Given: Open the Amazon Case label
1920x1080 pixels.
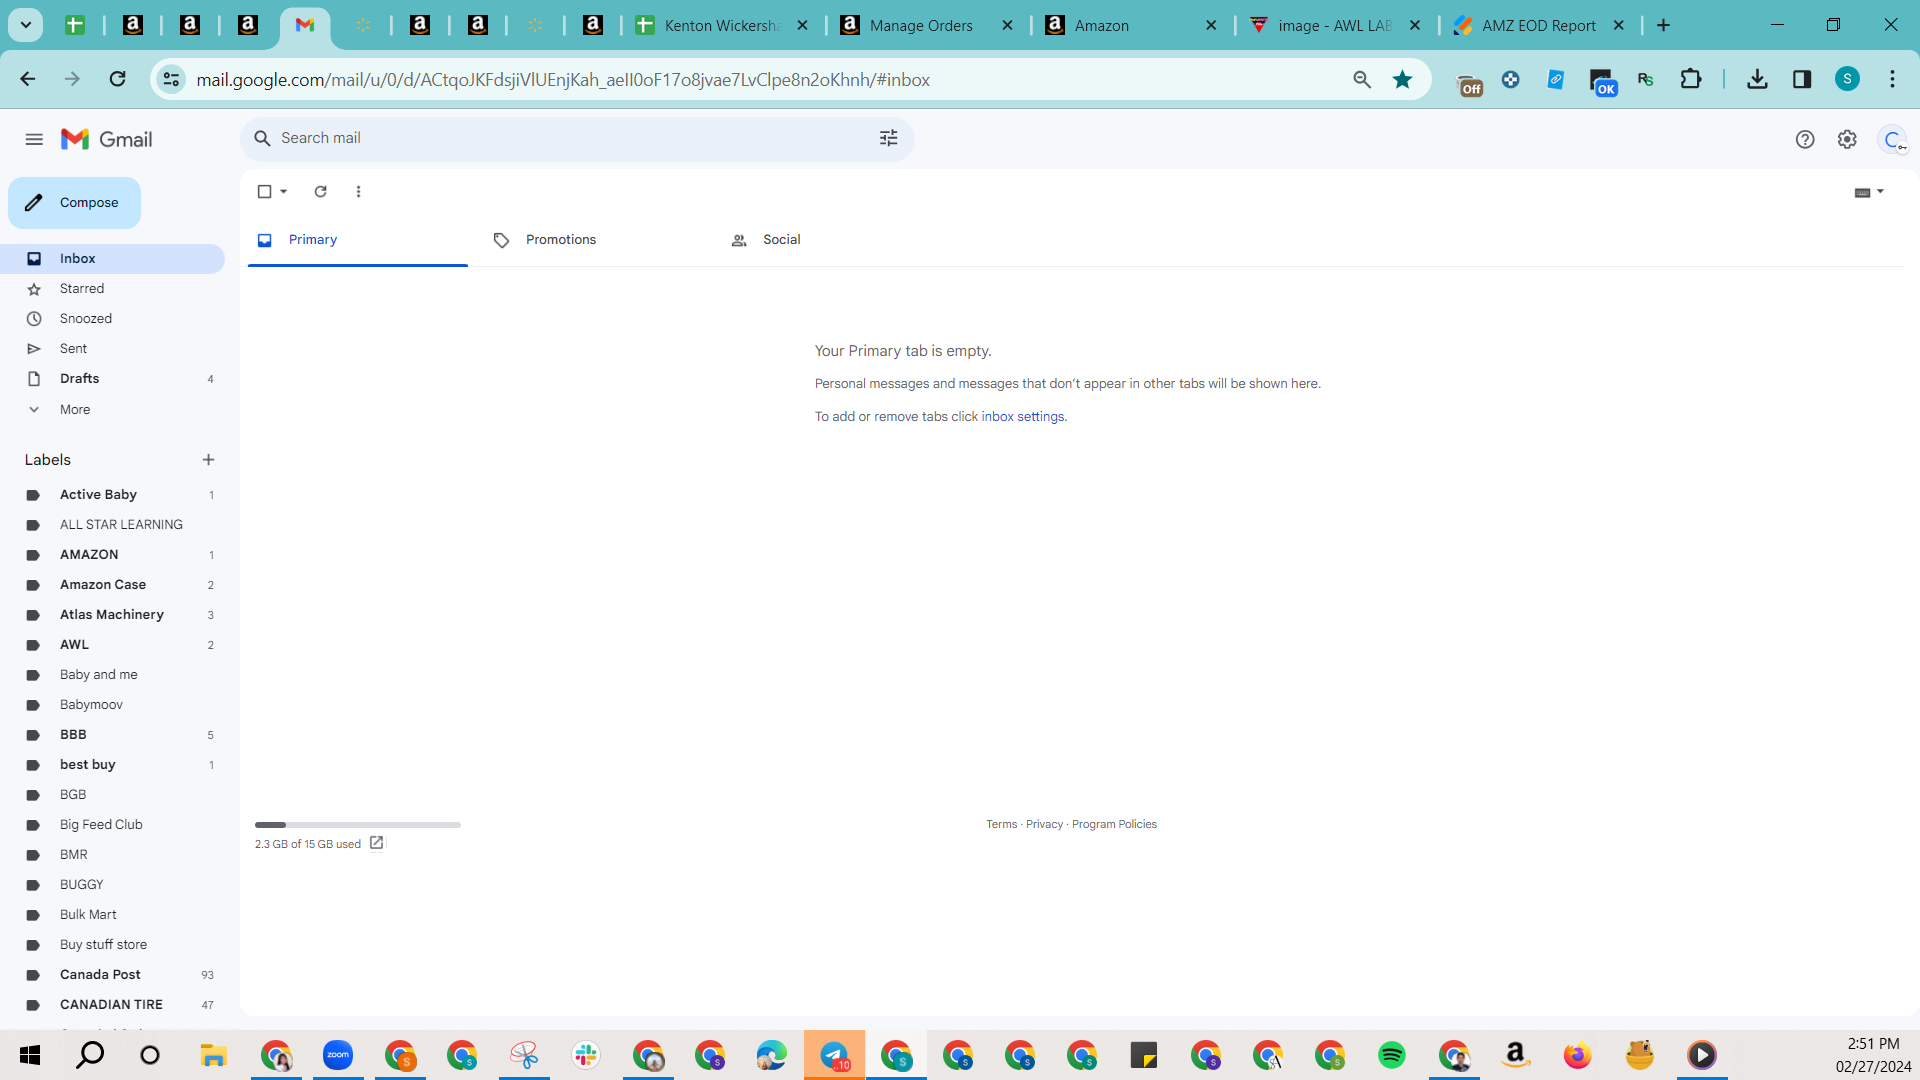Looking at the screenshot, I should [112, 585].
